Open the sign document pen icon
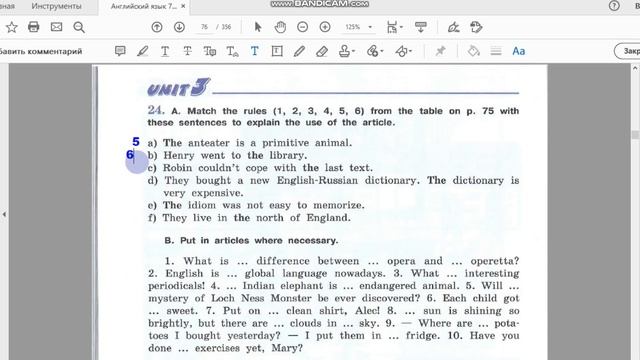The height and width of the screenshot is (360, 640). [453, 27]
